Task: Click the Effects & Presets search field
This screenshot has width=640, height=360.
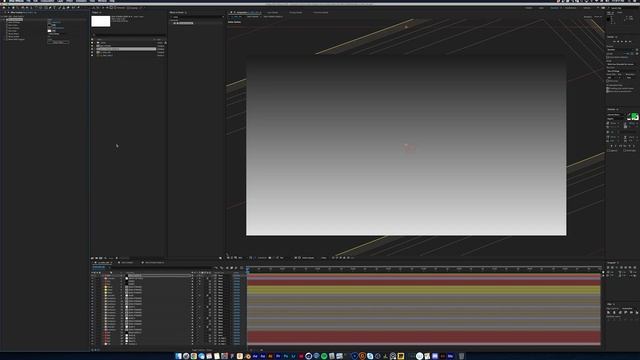Action: pyautogui.click(x=197, y=17)
